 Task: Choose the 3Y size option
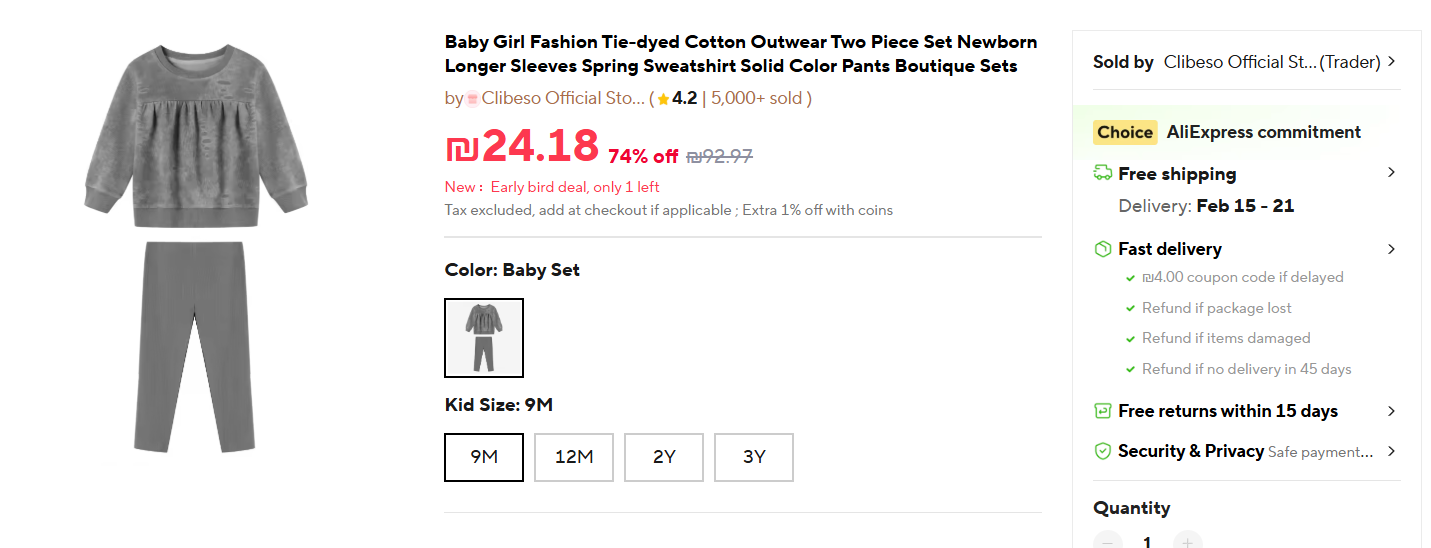754,457
